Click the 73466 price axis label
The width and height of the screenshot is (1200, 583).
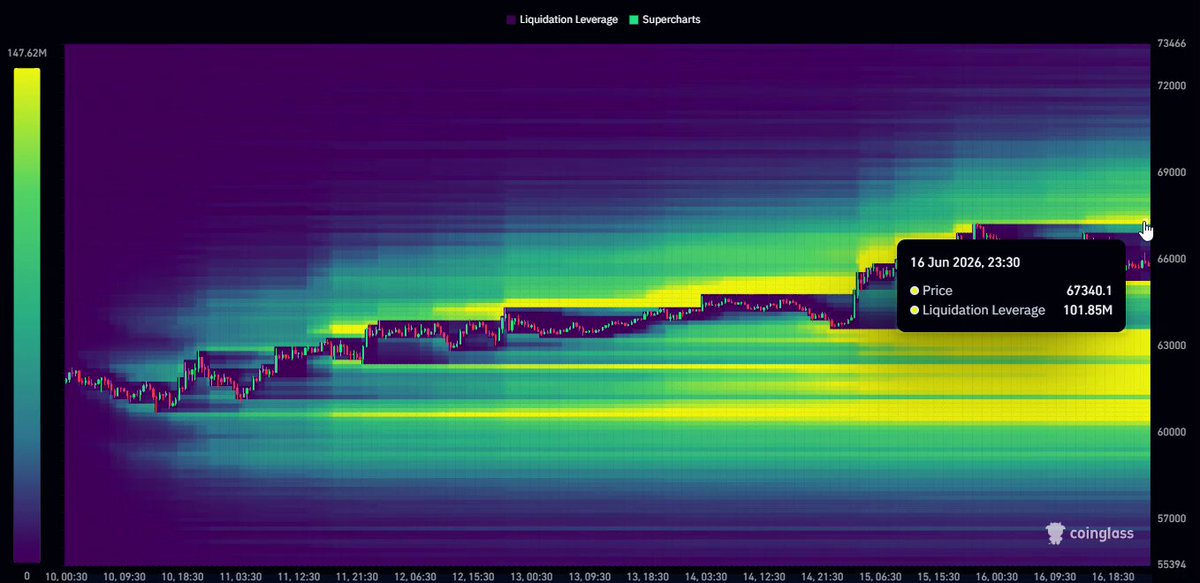[x=1172, y=44]
